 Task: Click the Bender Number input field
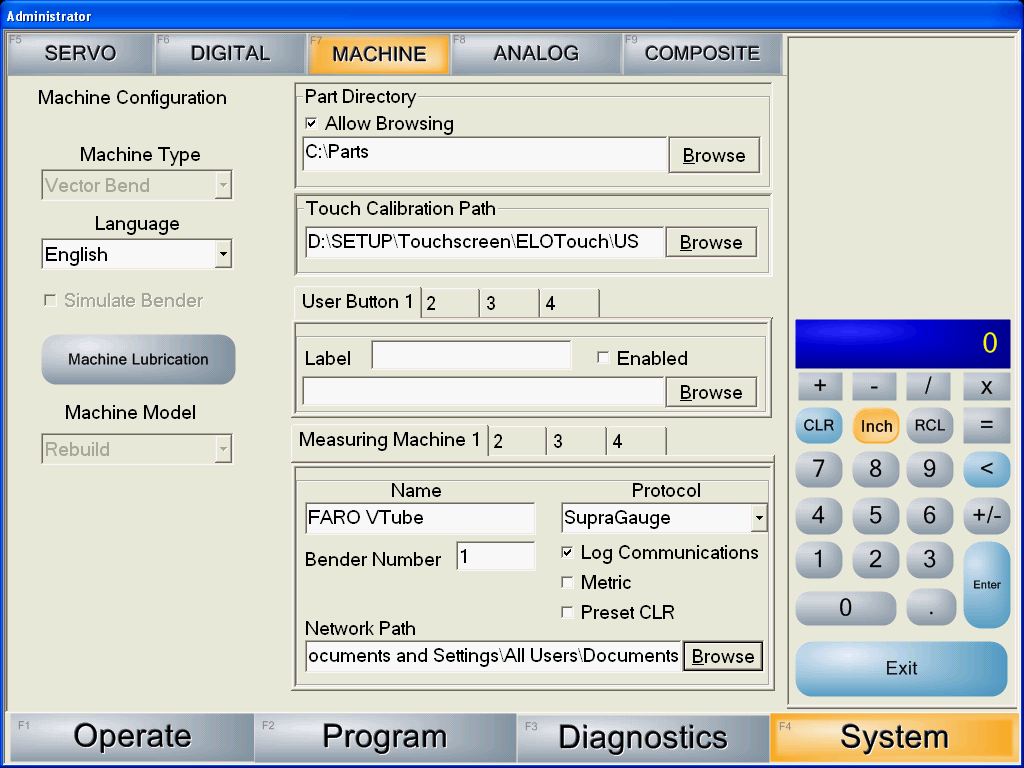click(495, 558)
